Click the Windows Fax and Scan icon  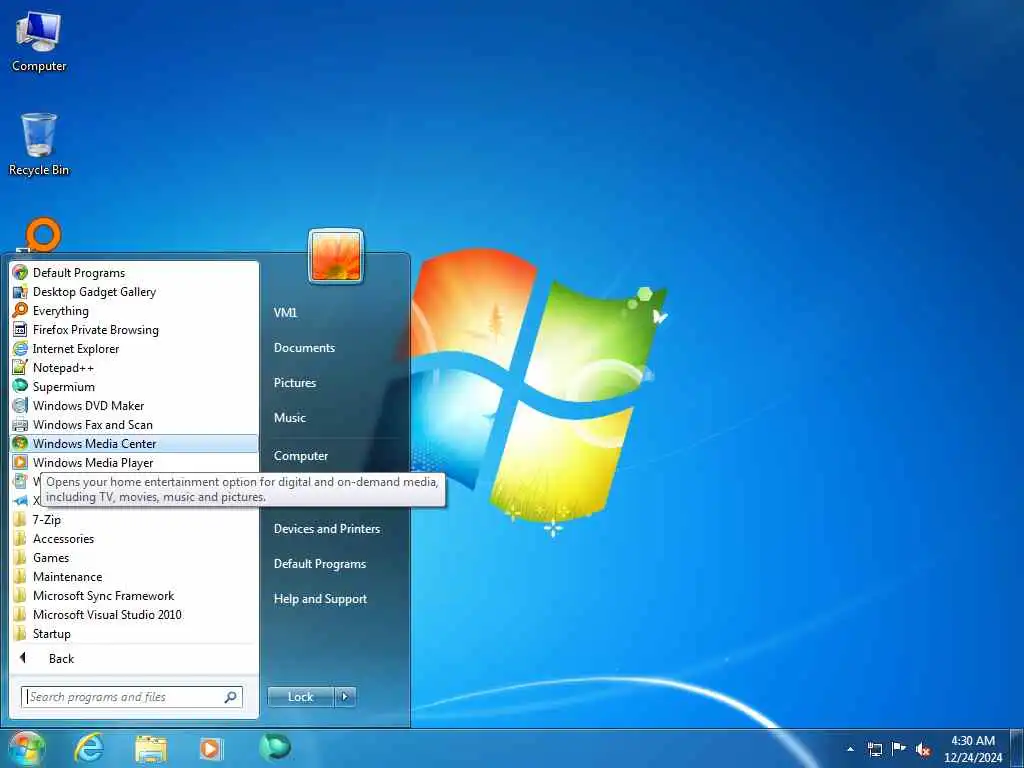(20, 424)
